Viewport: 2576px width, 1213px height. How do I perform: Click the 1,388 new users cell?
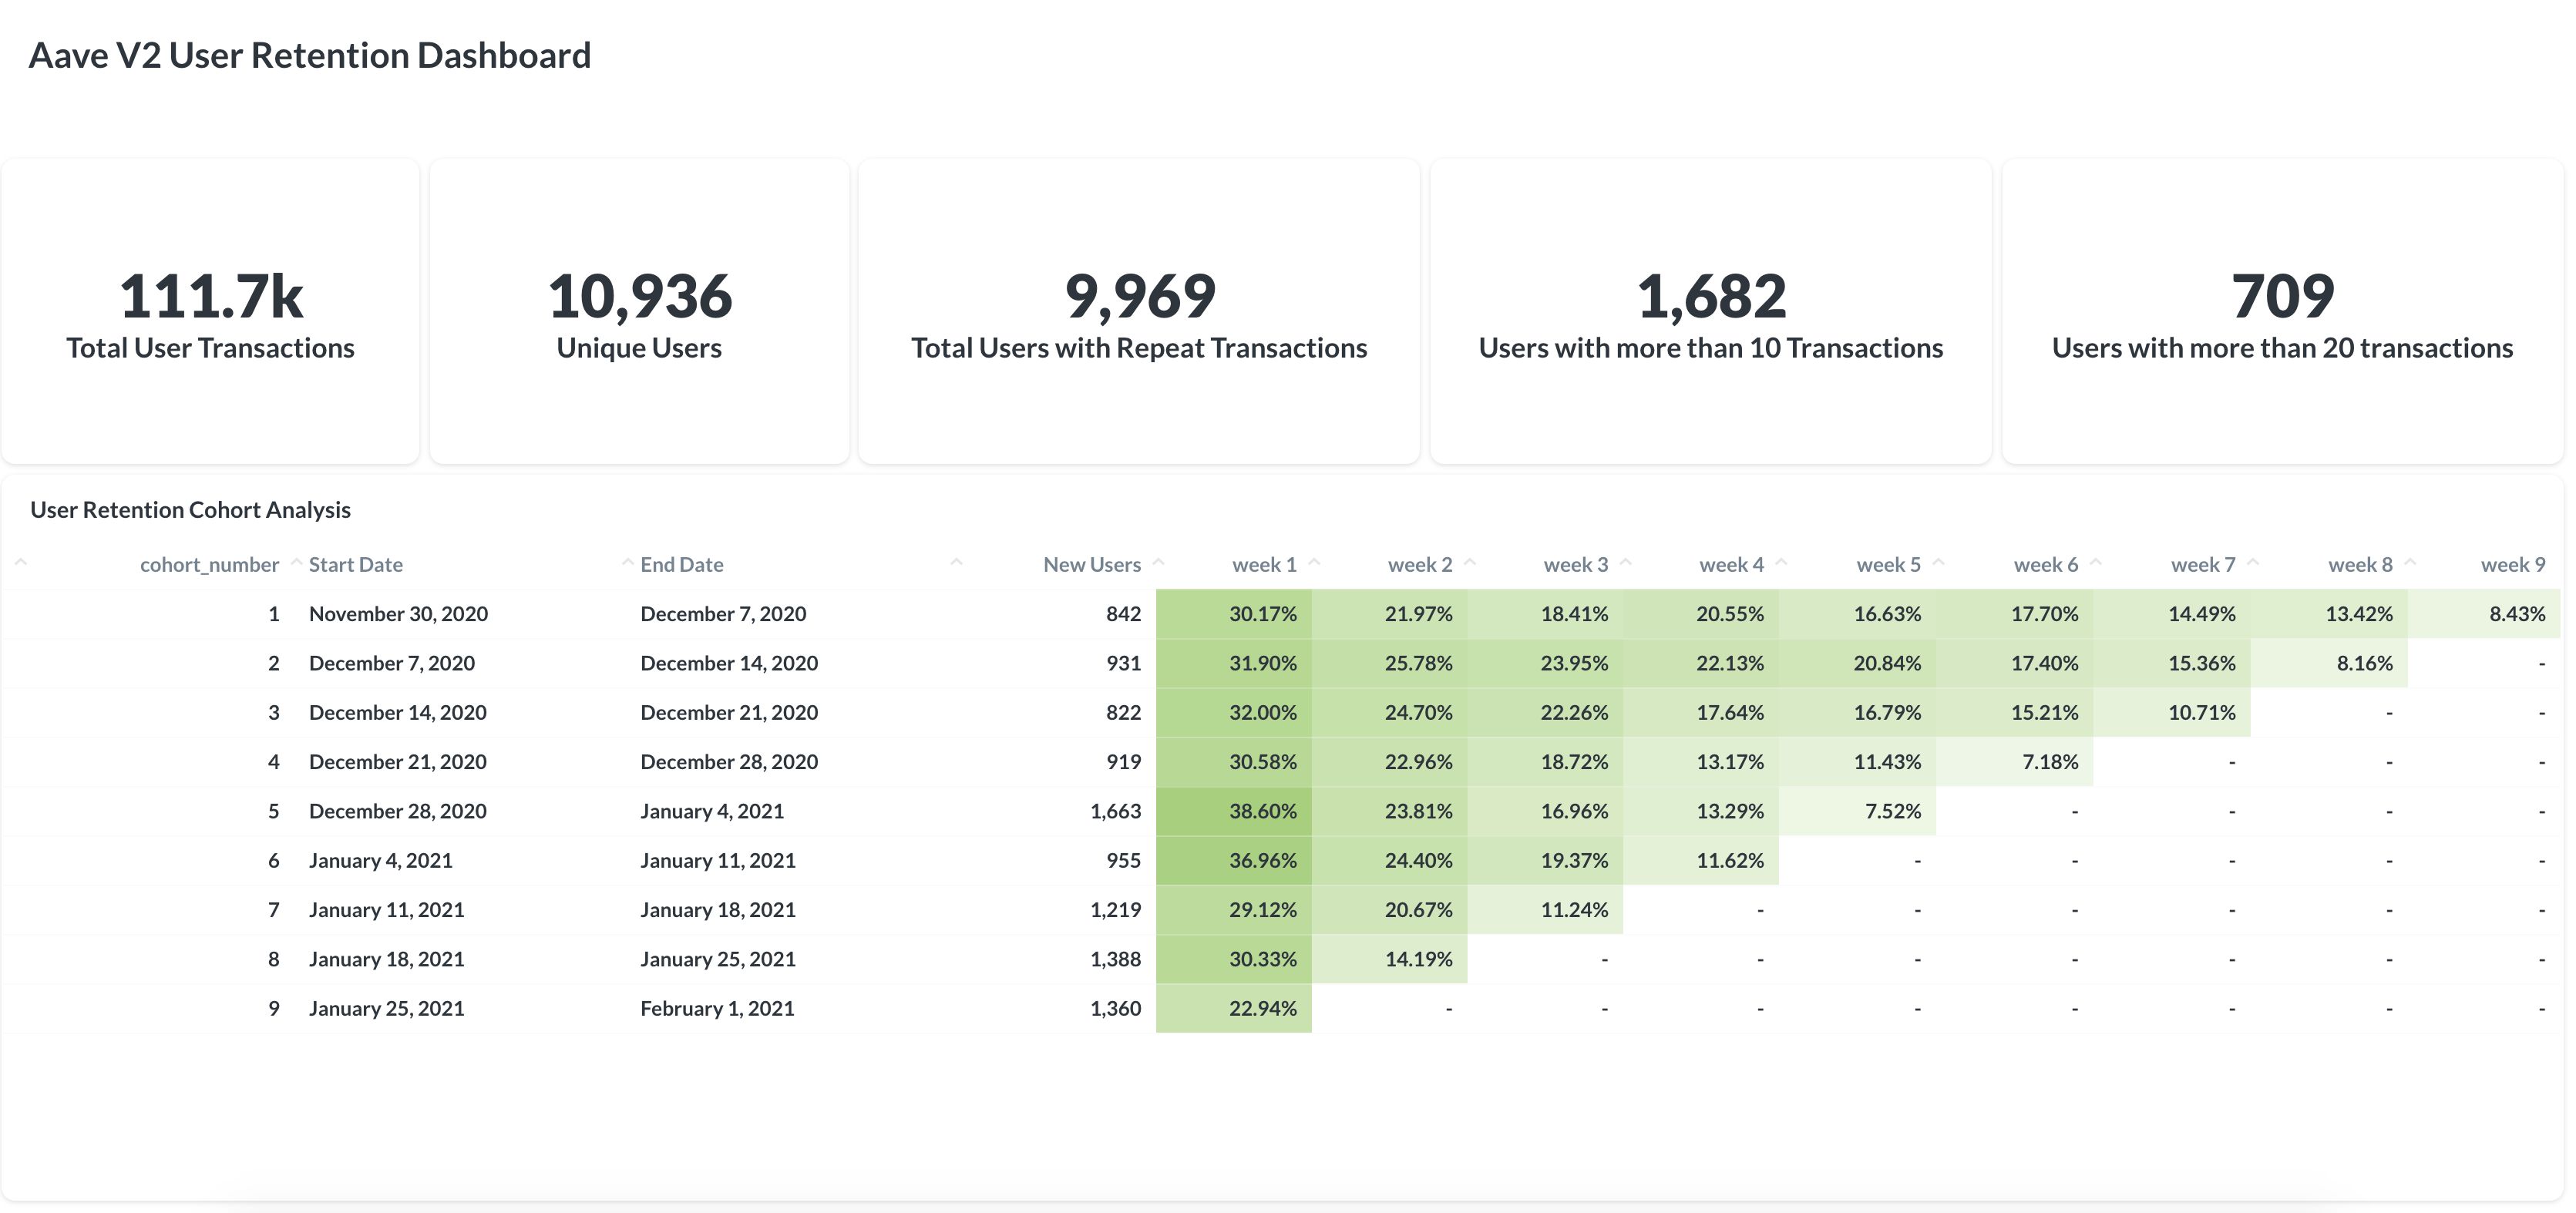1115,959
